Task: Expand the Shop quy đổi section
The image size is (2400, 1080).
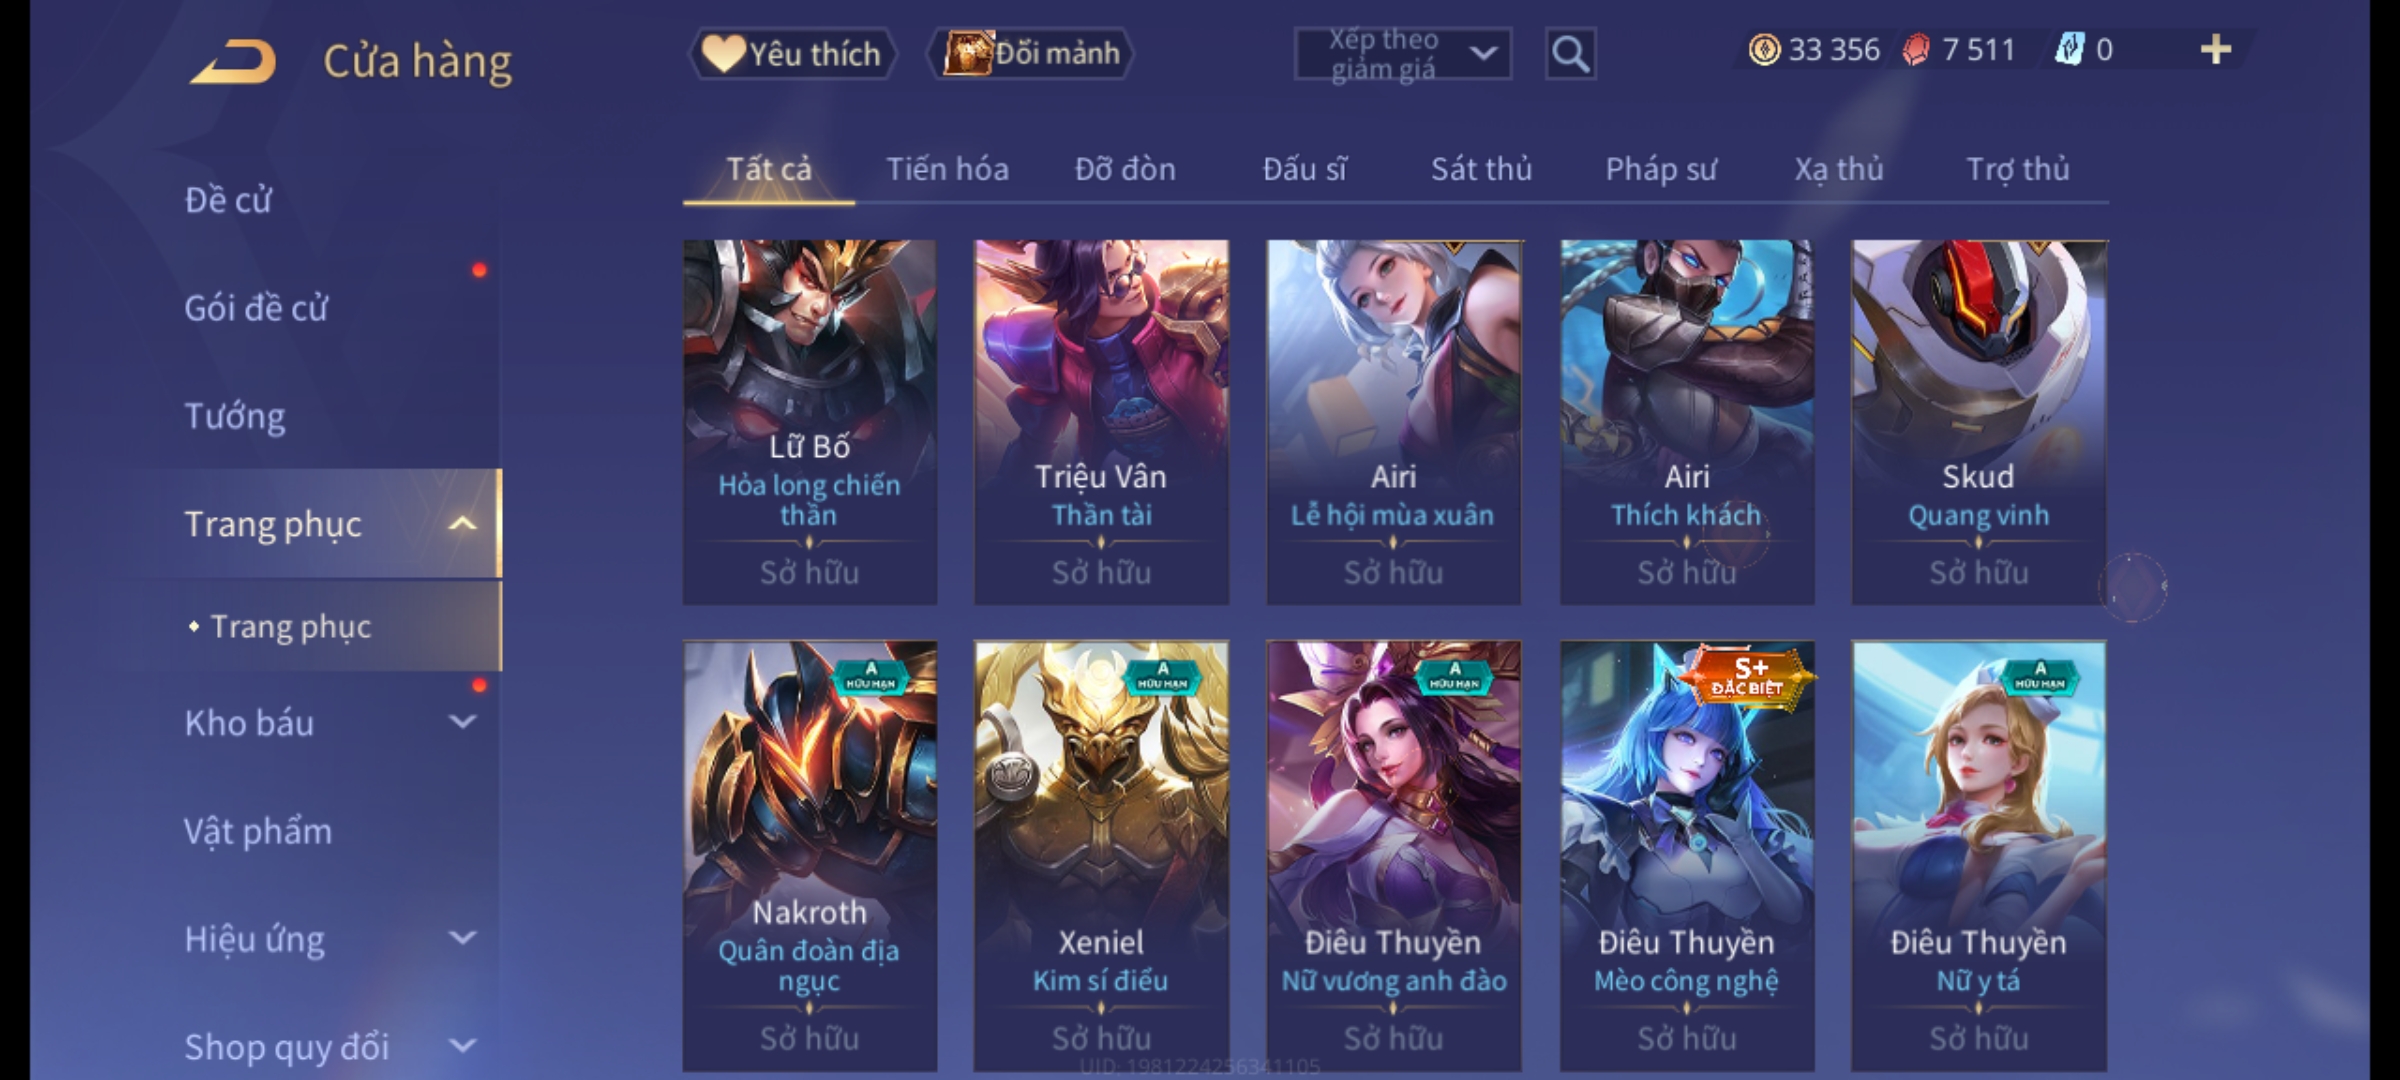Action: tap(462, 1046)
